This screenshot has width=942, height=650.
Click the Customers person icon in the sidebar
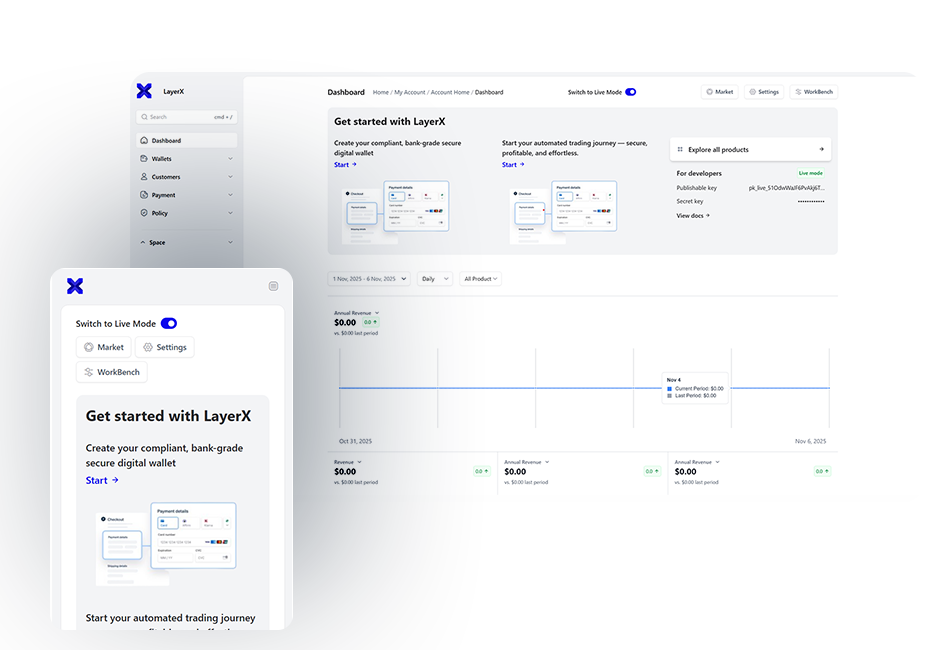pos(144,177)
